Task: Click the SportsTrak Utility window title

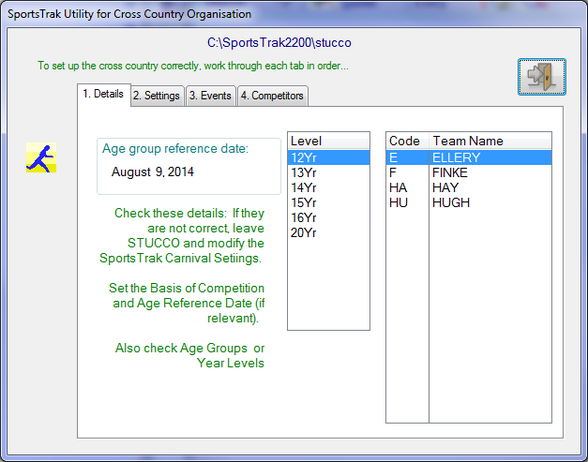Action: coord(129,14)
